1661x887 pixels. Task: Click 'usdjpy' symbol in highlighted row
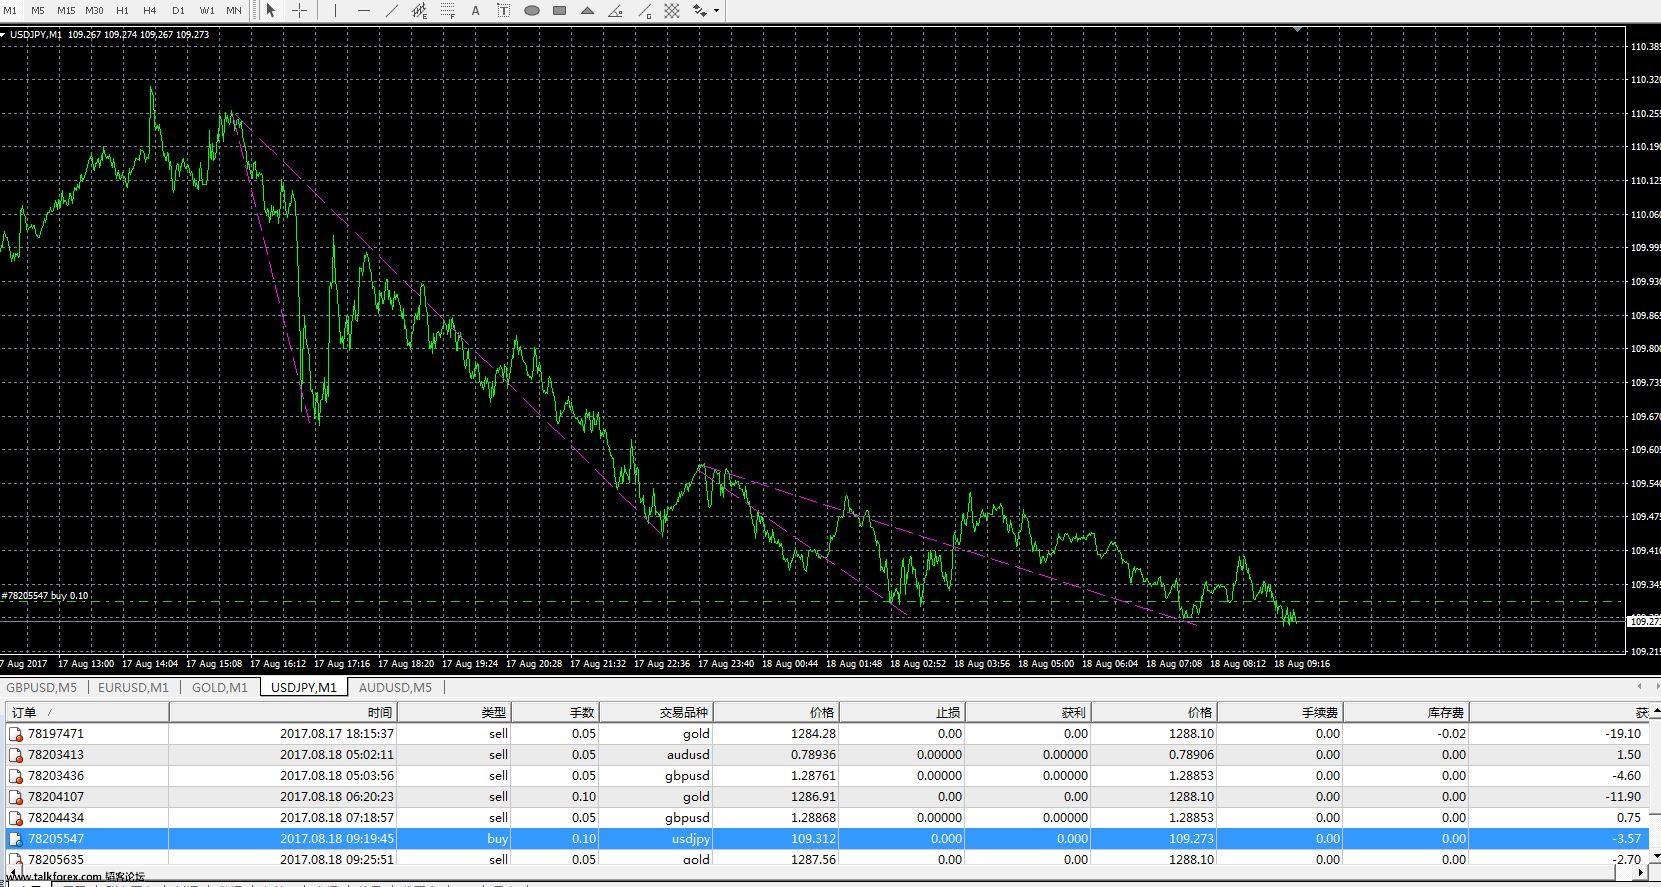point(690,839)
